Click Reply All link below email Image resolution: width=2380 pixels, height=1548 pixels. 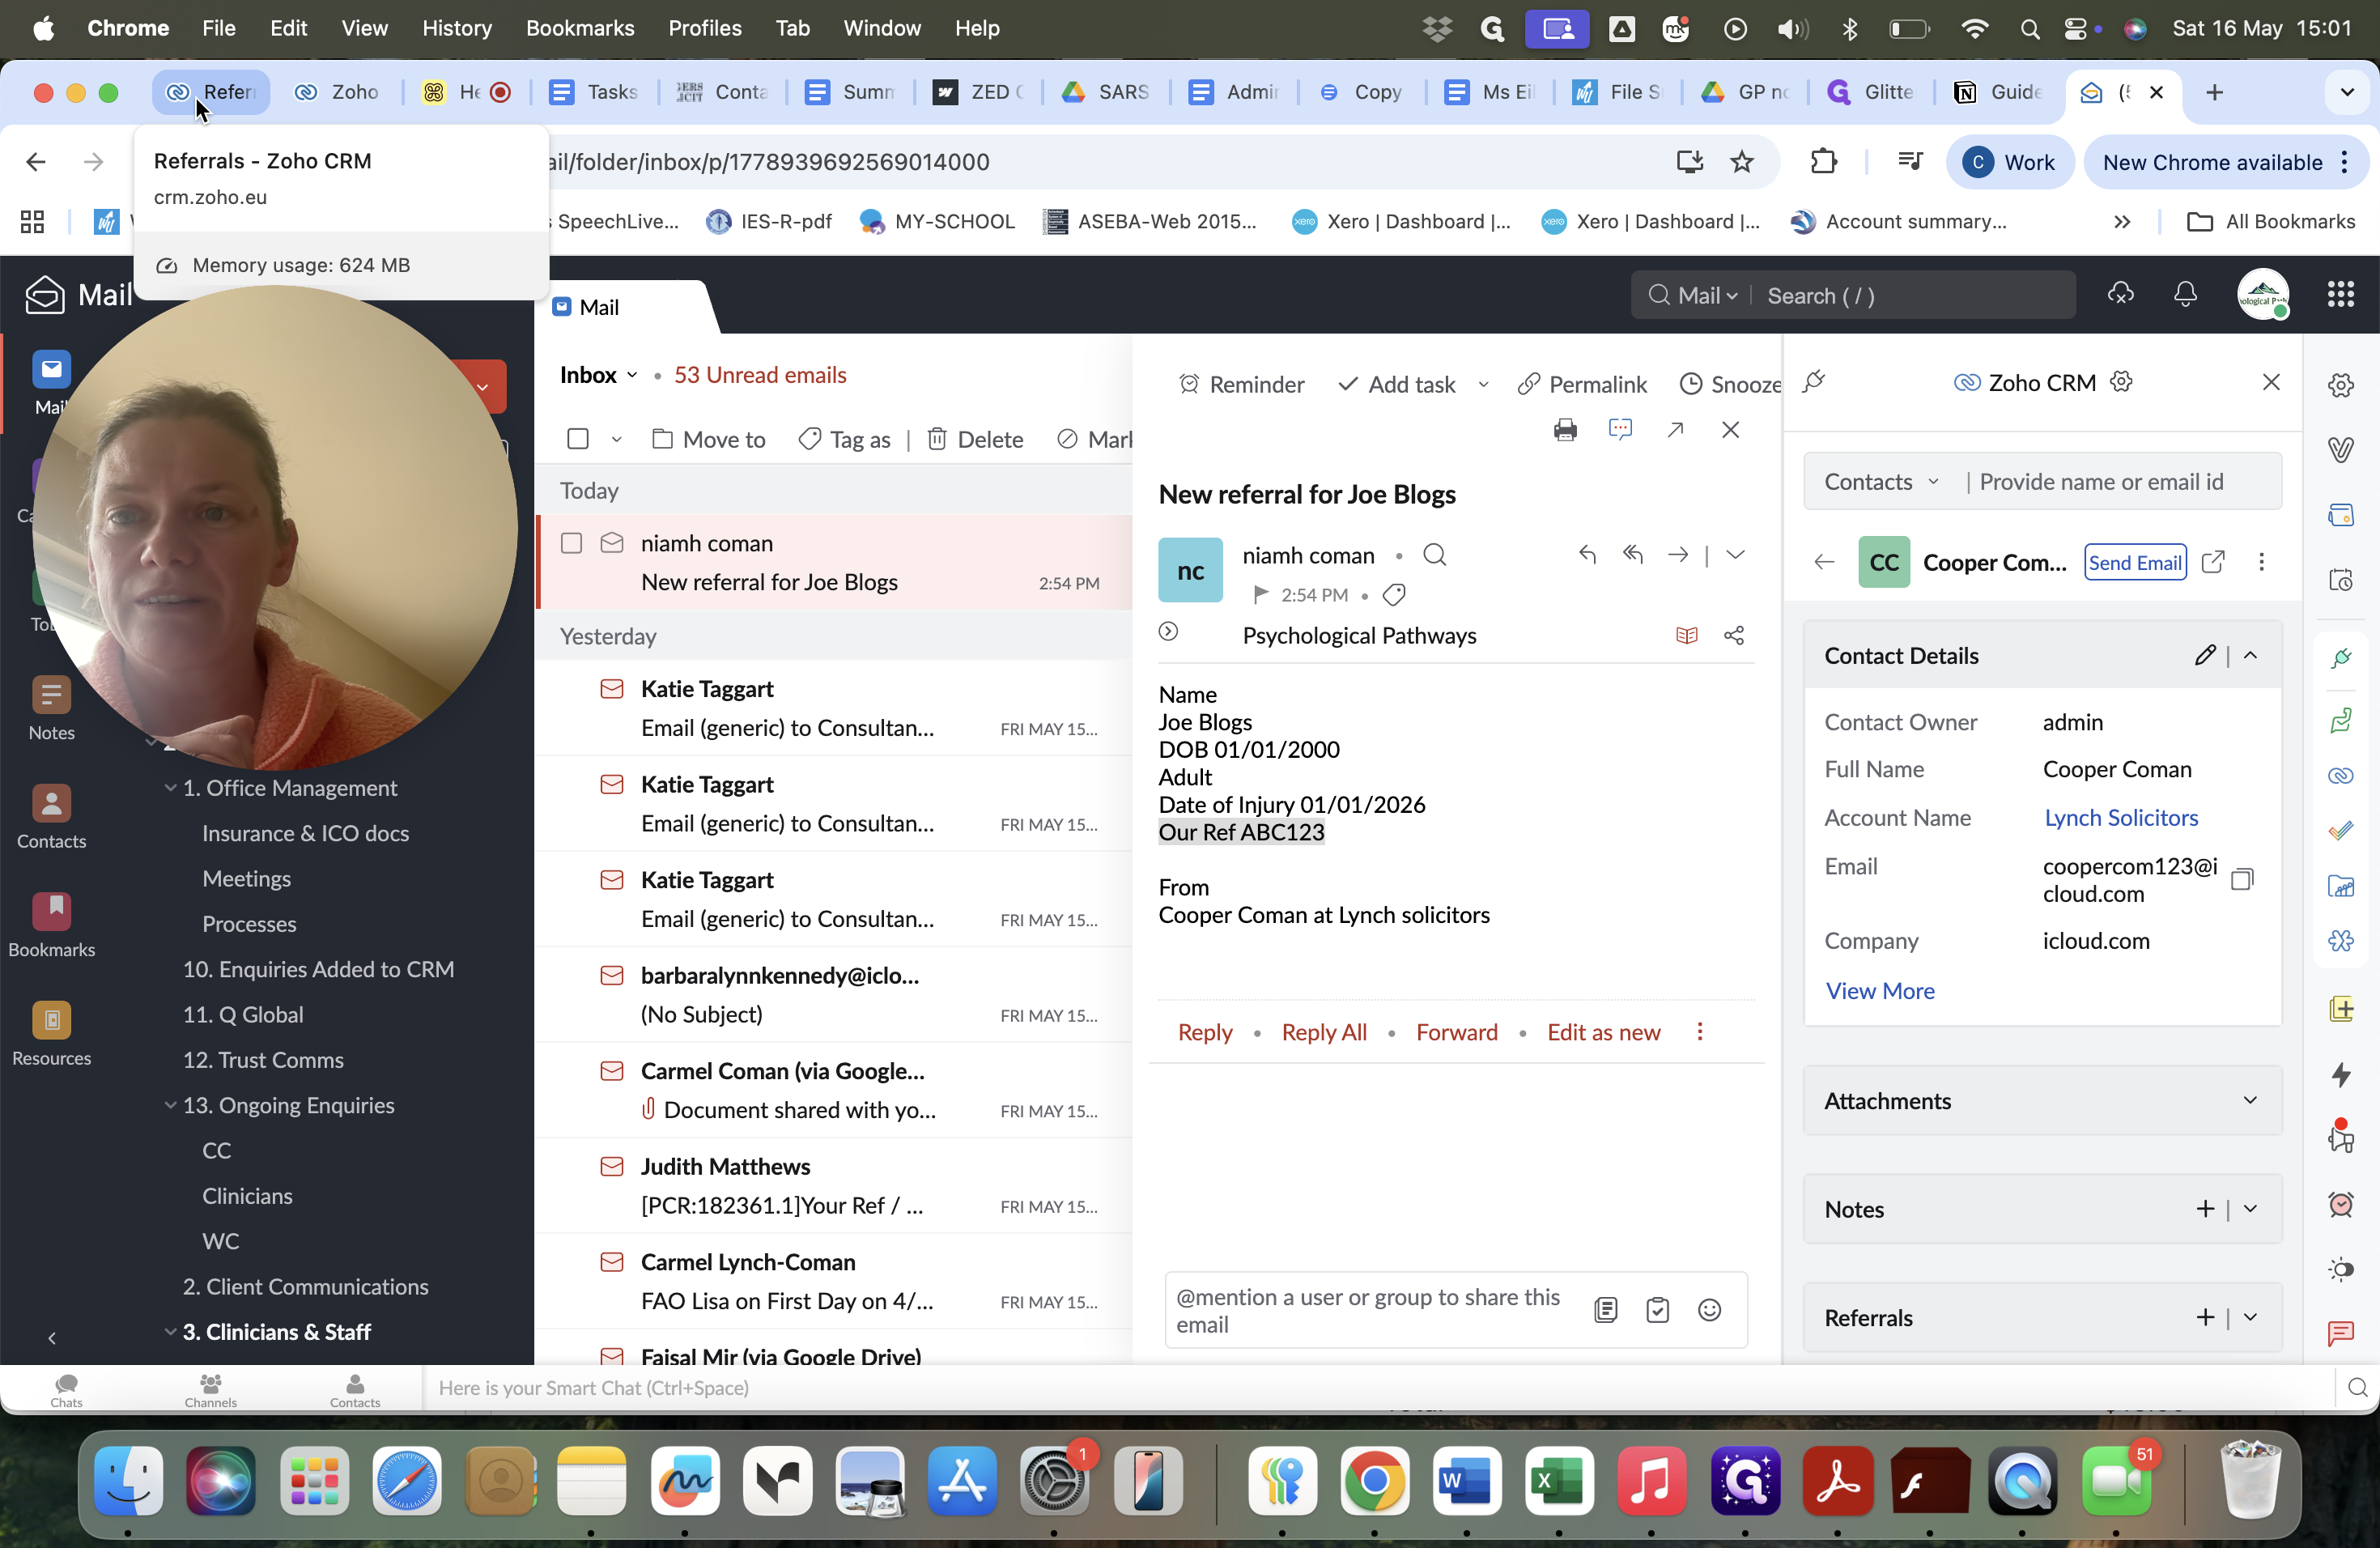1324,1032
